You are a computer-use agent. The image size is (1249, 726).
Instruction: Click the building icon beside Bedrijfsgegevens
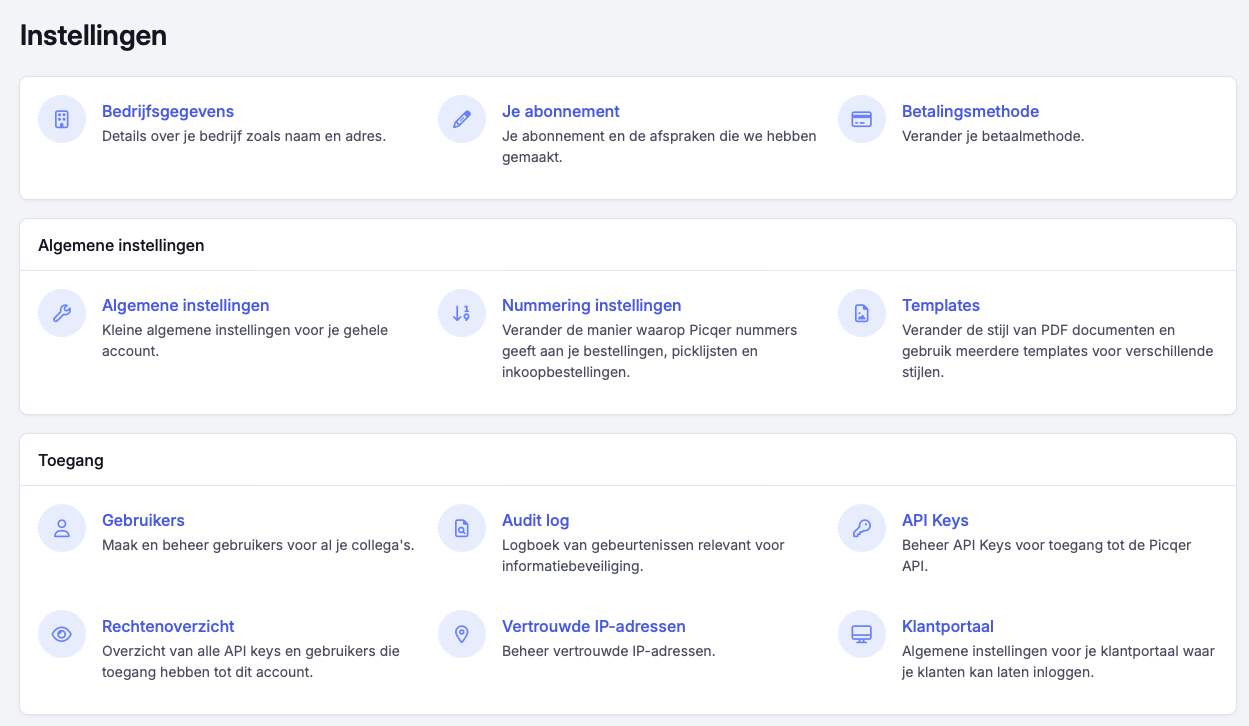tap(62, 119)
